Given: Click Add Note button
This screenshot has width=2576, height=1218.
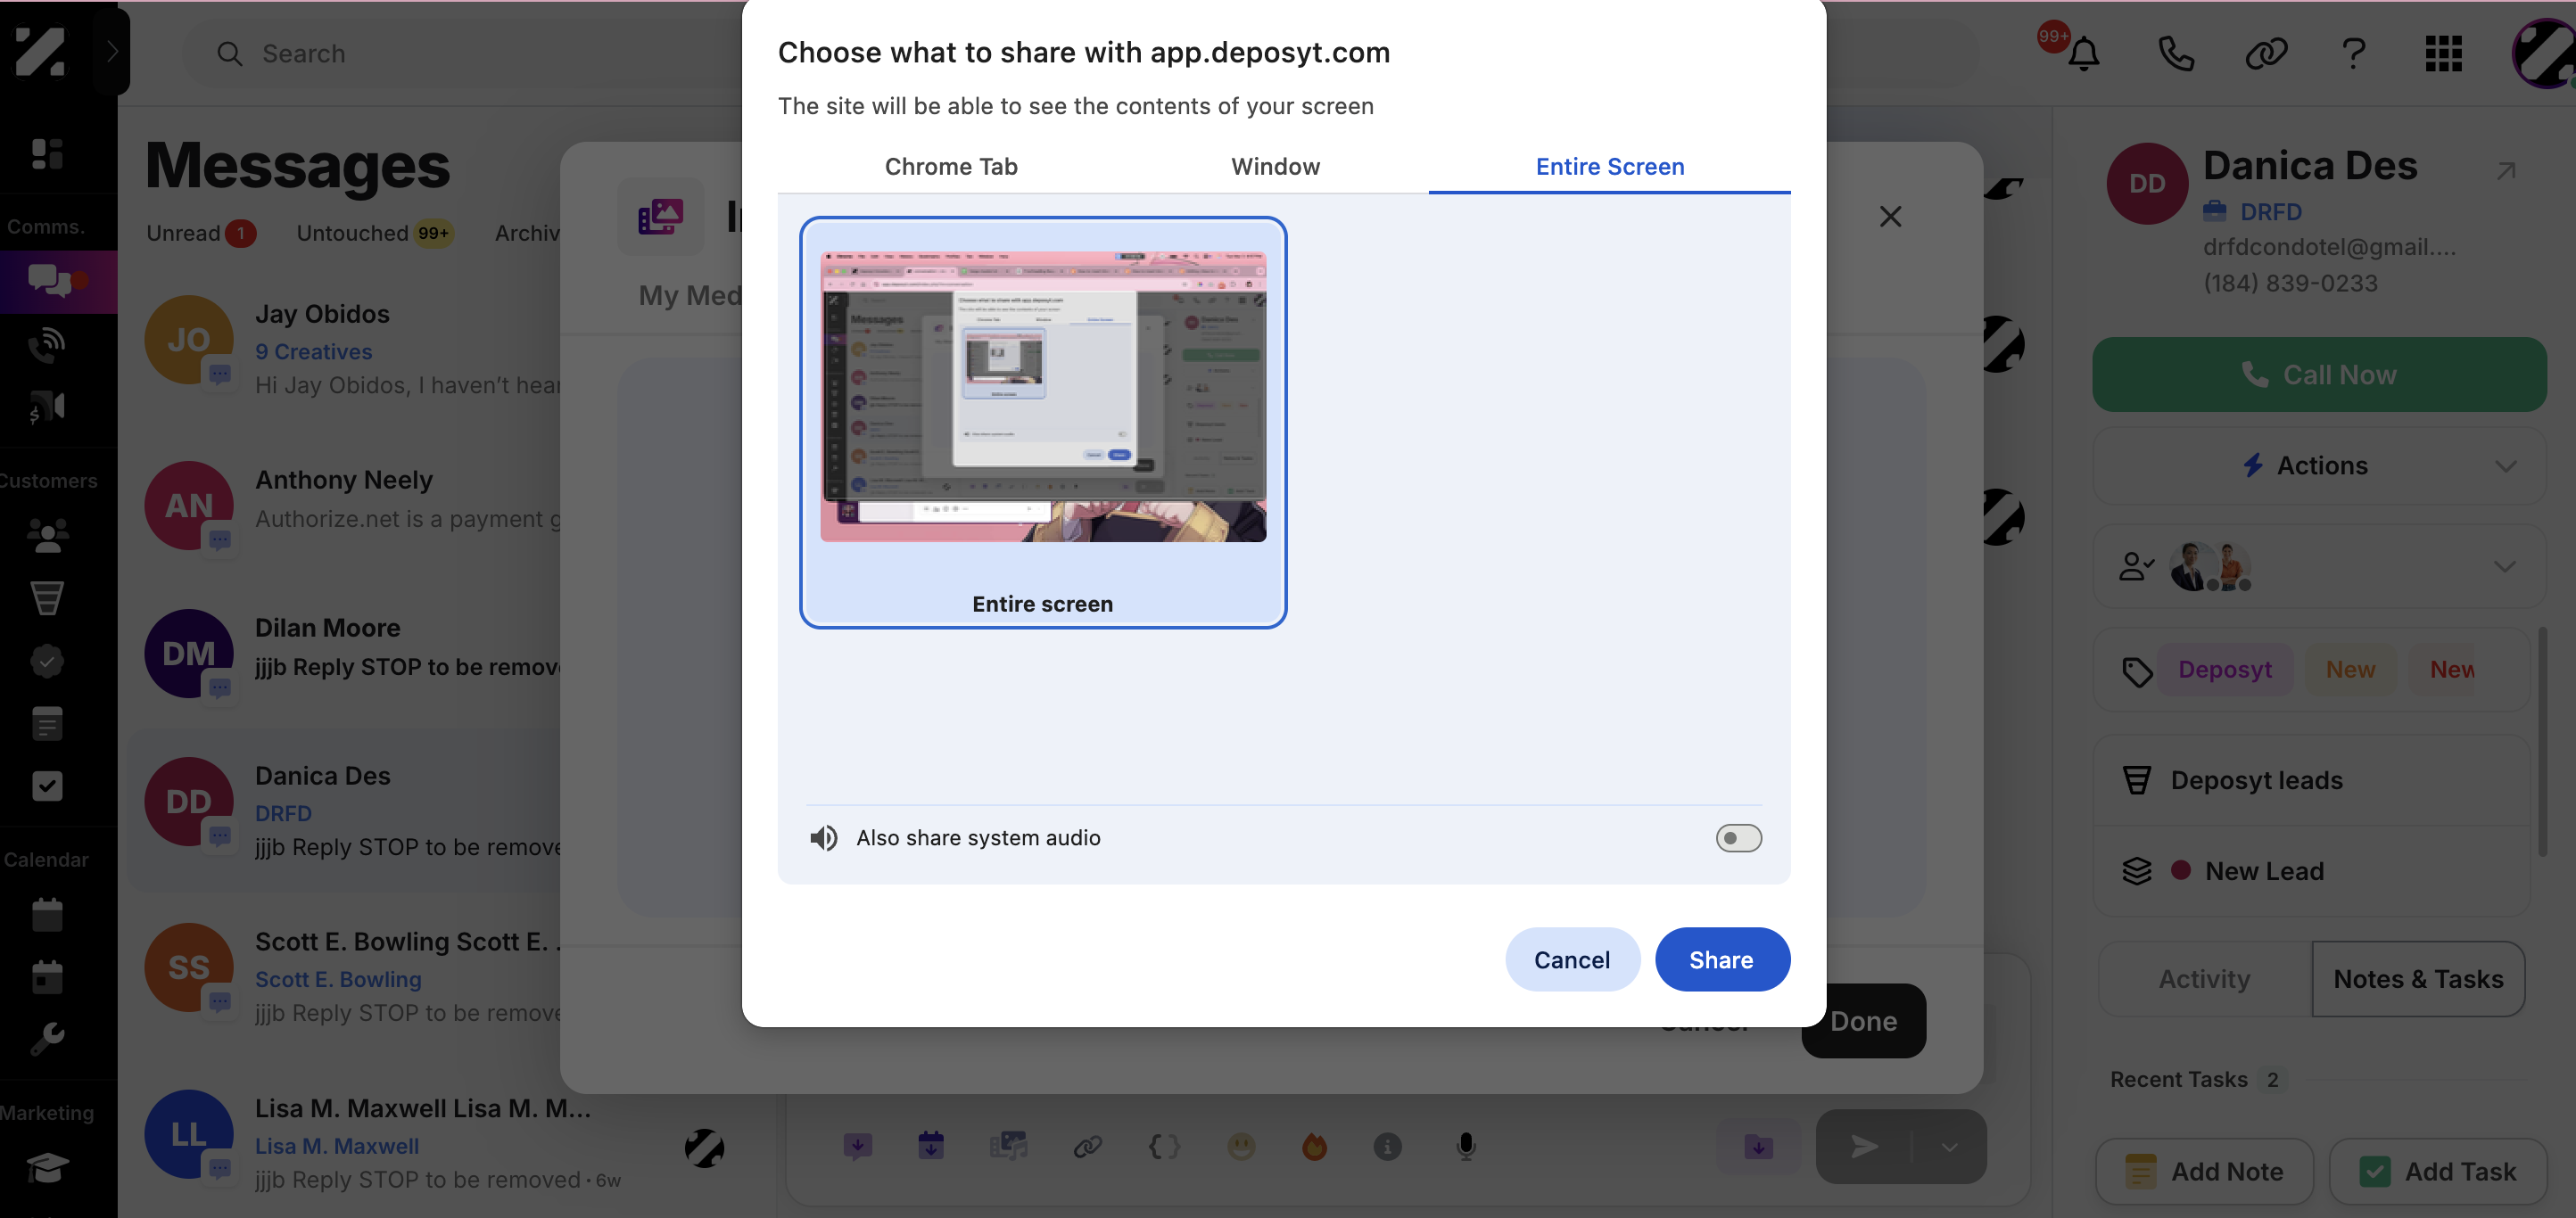Looking at the screenshot, I should coord(2204,1171).
